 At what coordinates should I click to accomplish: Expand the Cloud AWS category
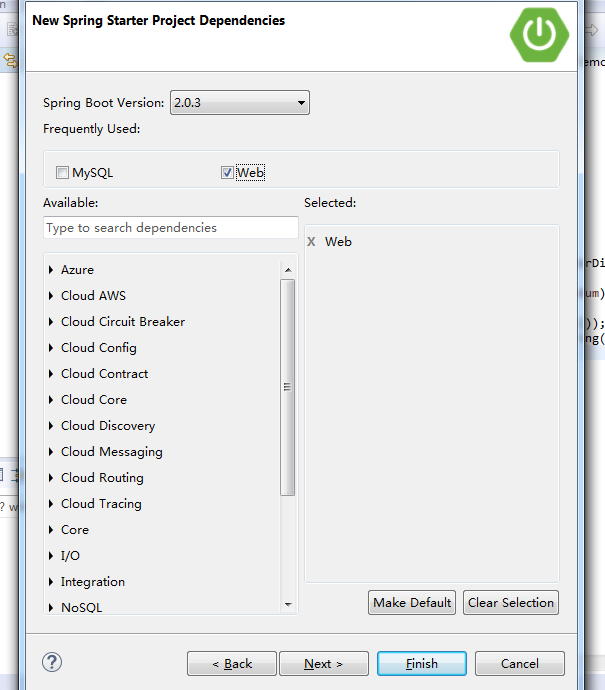pos(51,296)
